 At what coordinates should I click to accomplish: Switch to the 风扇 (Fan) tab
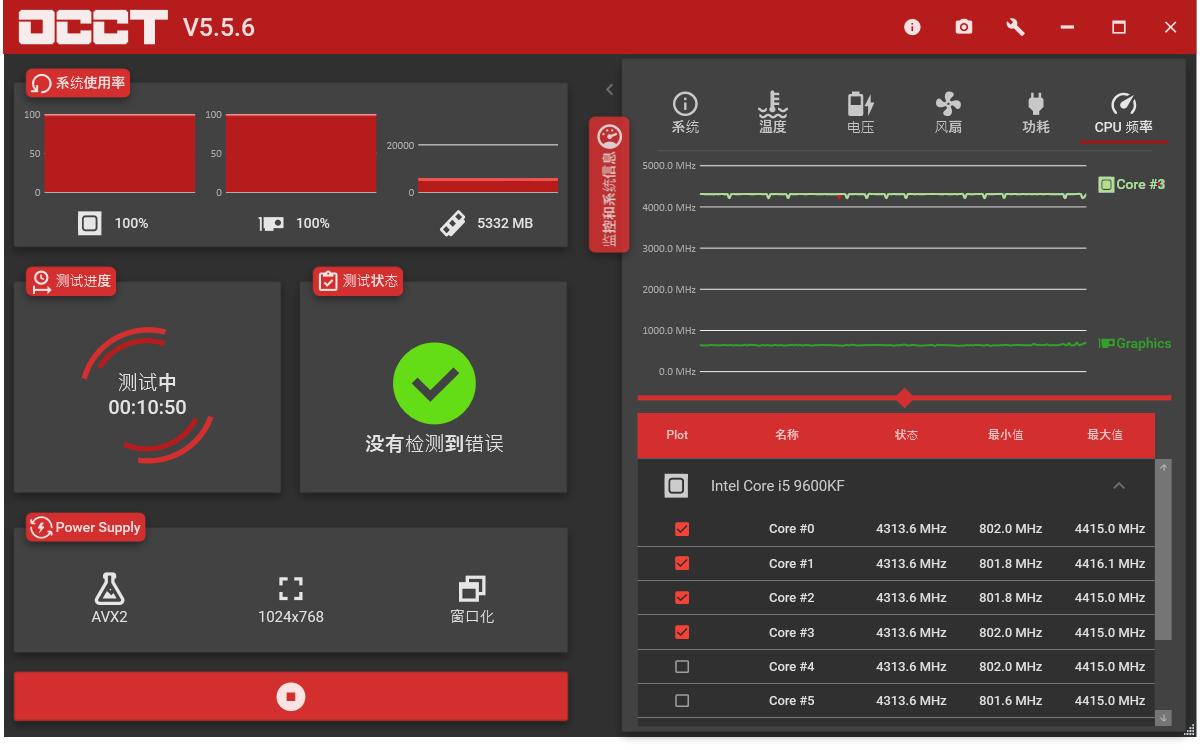(x=947, y=113)
